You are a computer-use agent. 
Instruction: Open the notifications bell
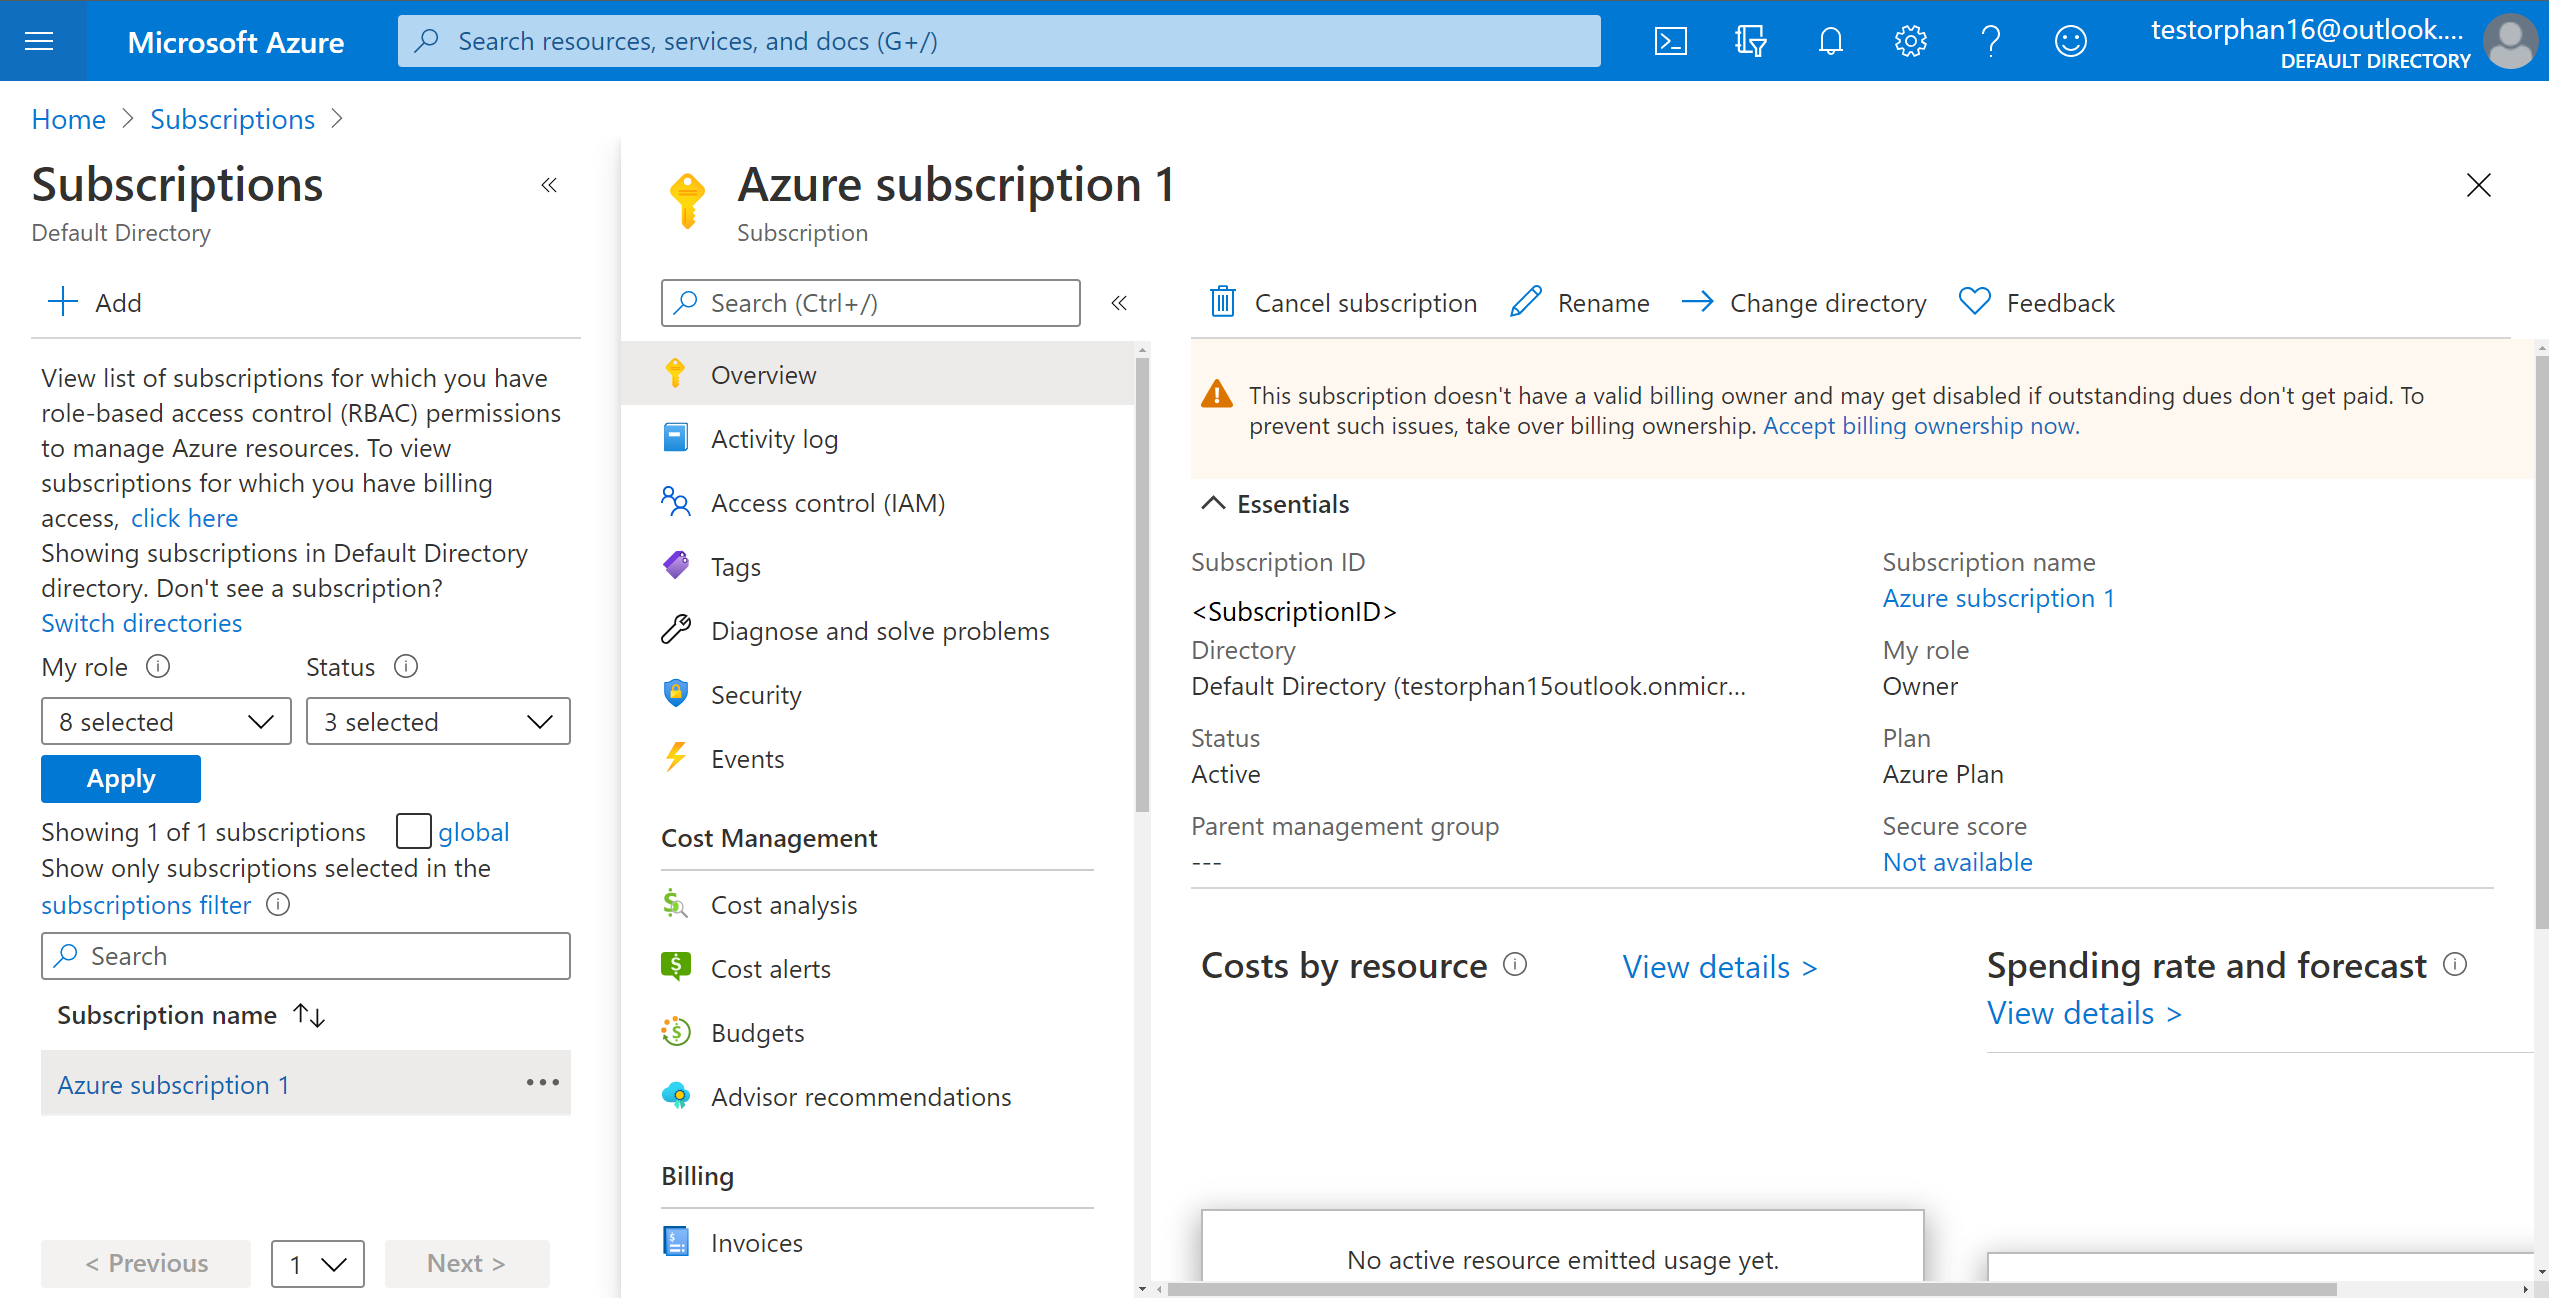pos(1830,41)
